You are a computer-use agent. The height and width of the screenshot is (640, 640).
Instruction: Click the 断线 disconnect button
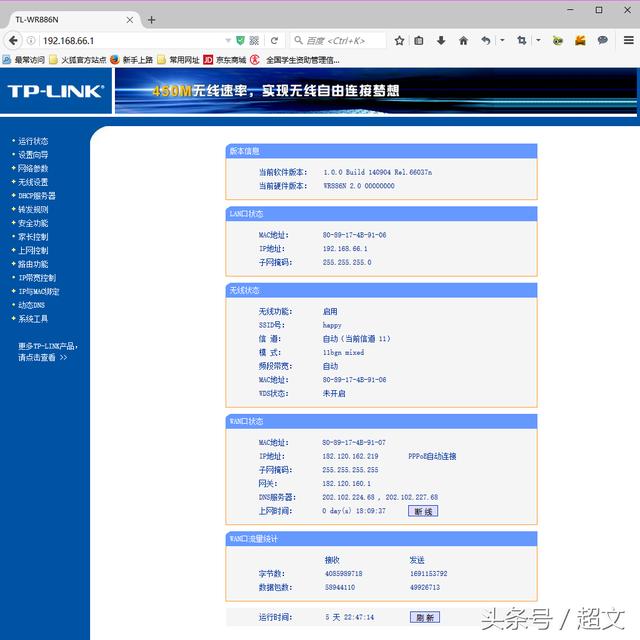[423, 511]
